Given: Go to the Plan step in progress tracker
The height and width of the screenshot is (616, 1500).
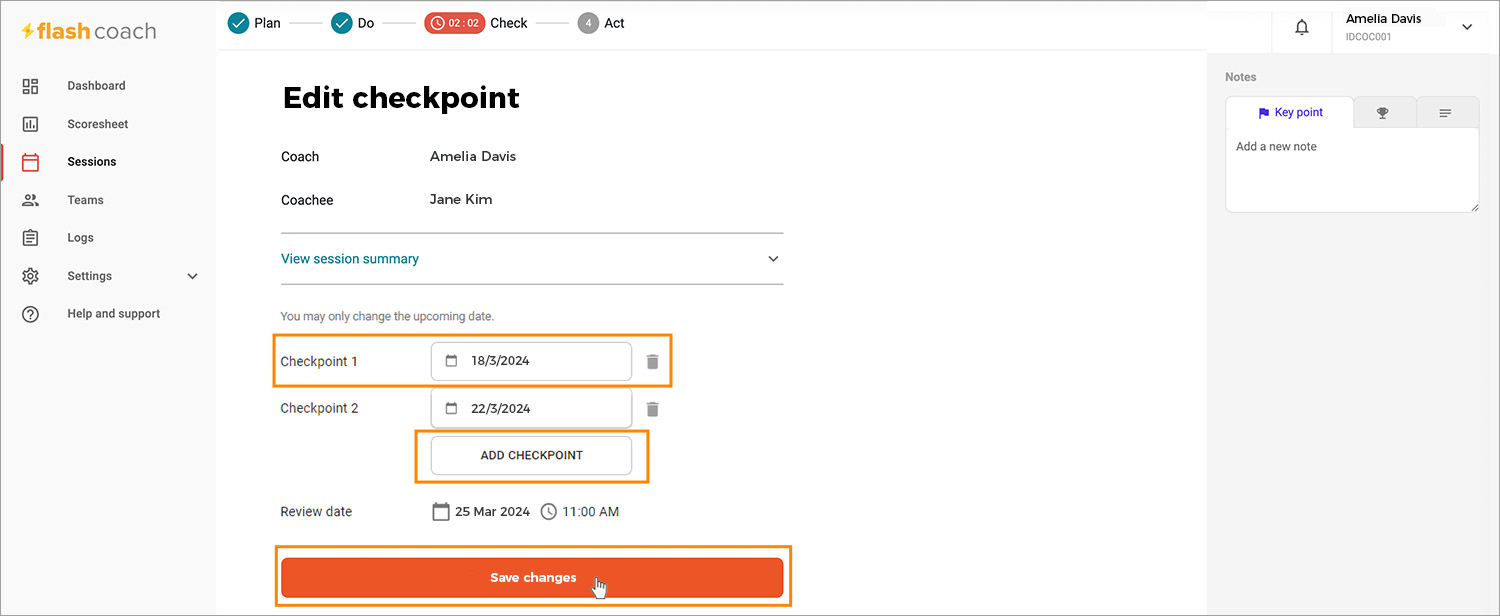Looking at the screenshot, I should tap(254, 23).
